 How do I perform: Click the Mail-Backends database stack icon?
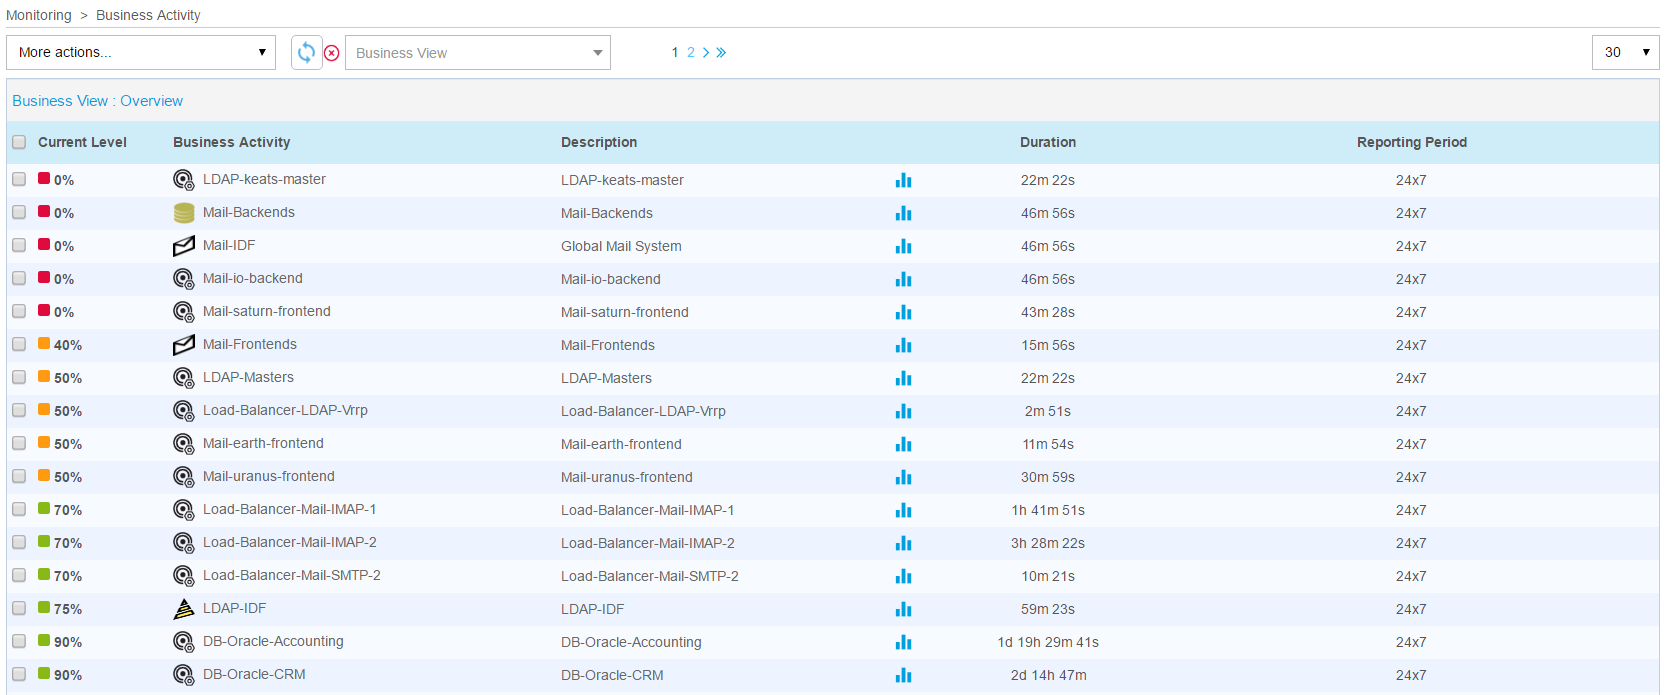tap(184, 213)
